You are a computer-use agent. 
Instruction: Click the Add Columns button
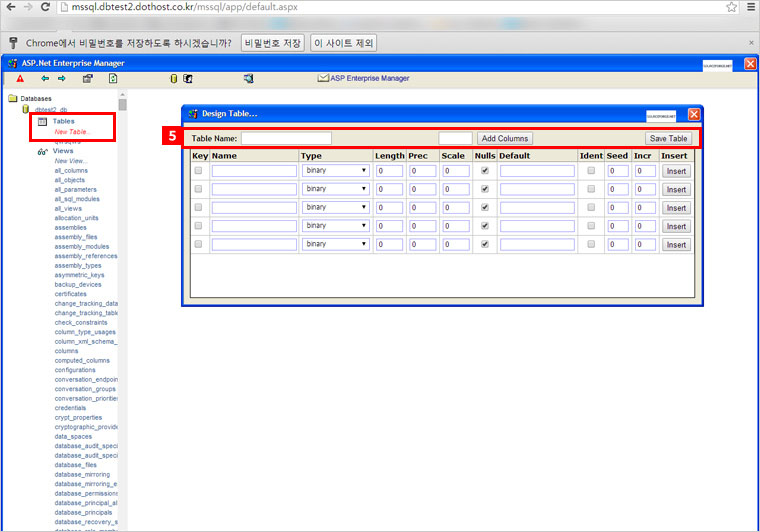504,138
